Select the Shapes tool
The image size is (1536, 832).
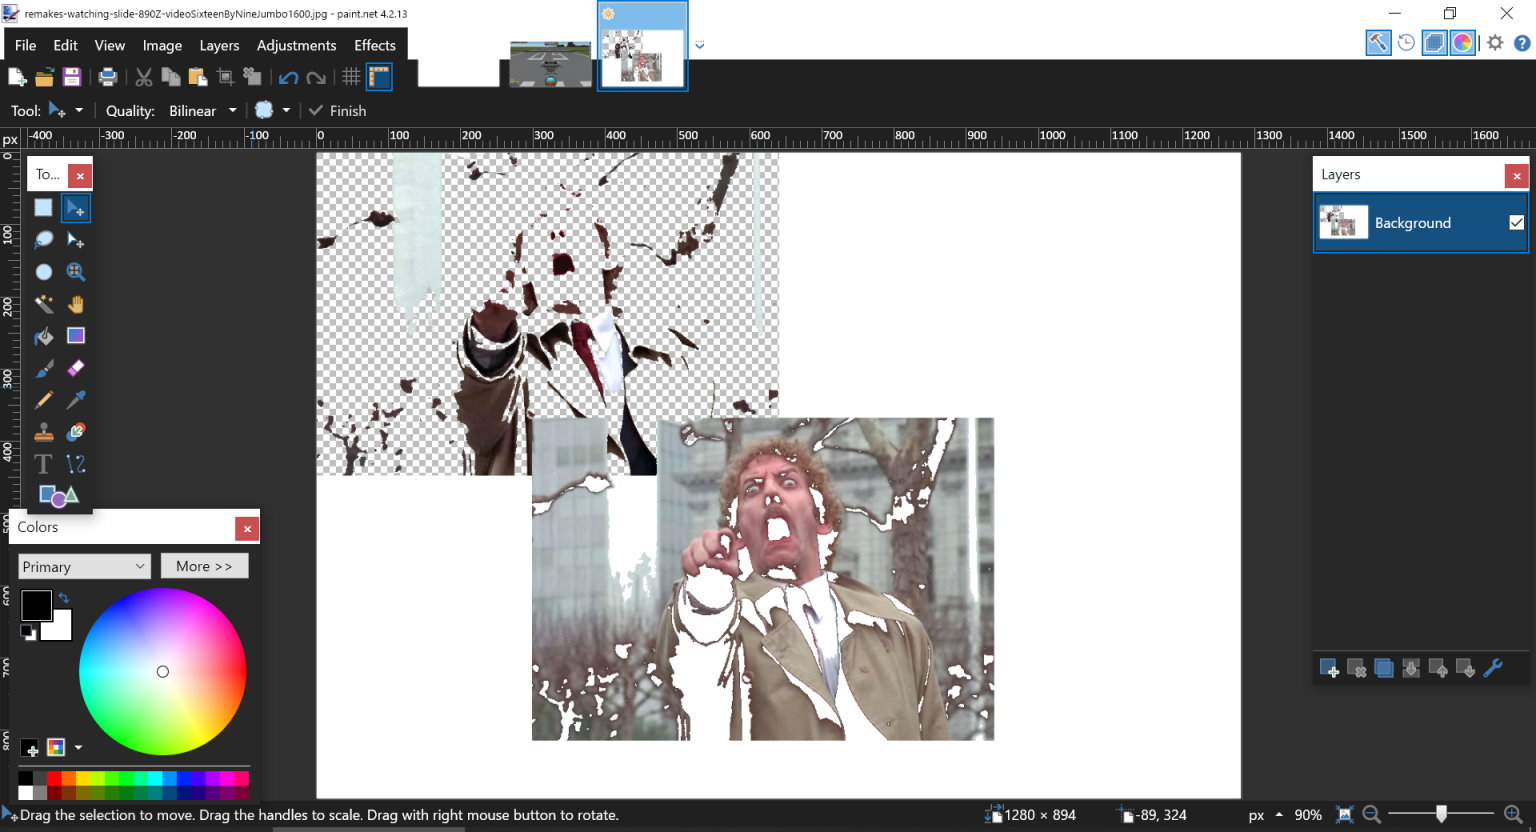[58, 496]
